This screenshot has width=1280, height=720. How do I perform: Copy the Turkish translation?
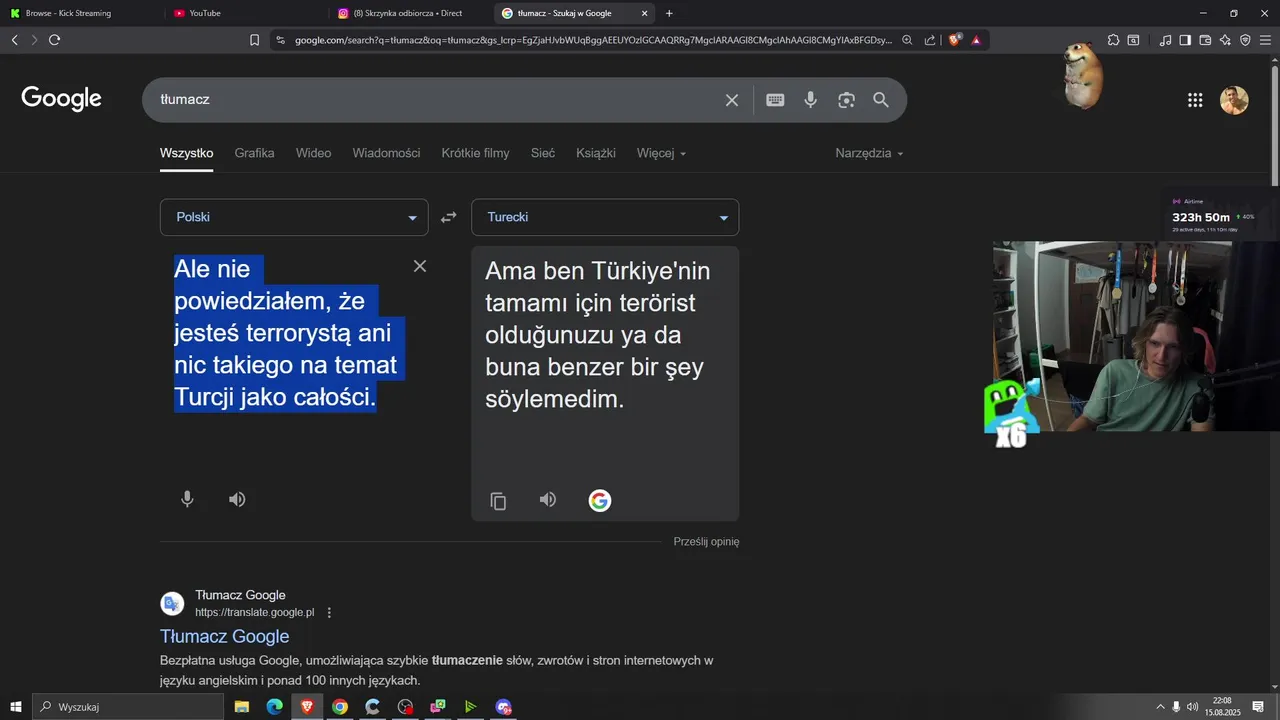[x=498, y=501]
